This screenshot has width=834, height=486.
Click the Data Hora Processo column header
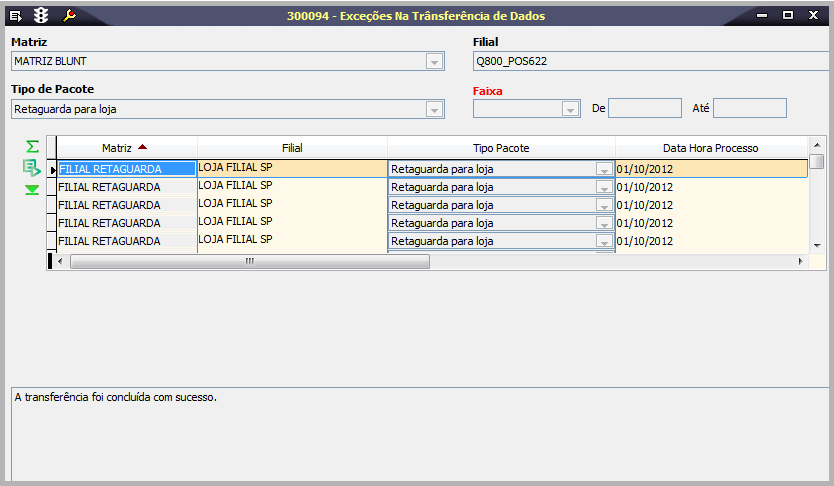[x=710, y=147]
